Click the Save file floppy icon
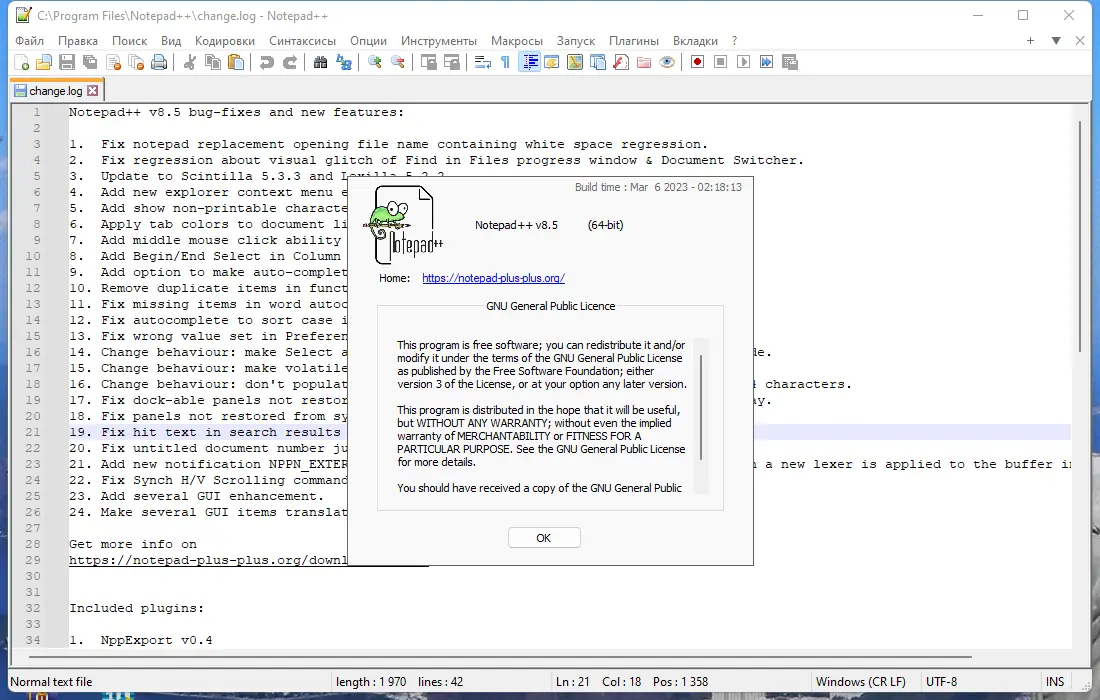This screenshot has width=1100, height=700. click(67, 62)
